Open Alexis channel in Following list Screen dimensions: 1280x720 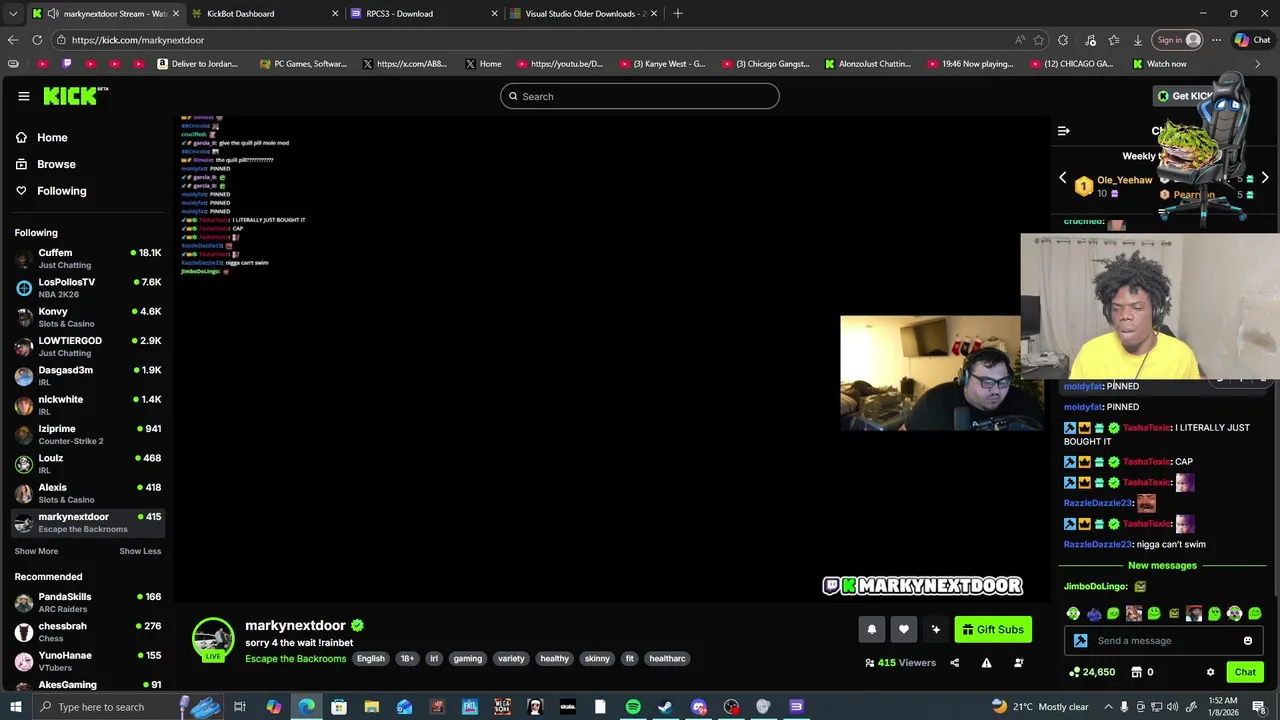pos(88,493)
